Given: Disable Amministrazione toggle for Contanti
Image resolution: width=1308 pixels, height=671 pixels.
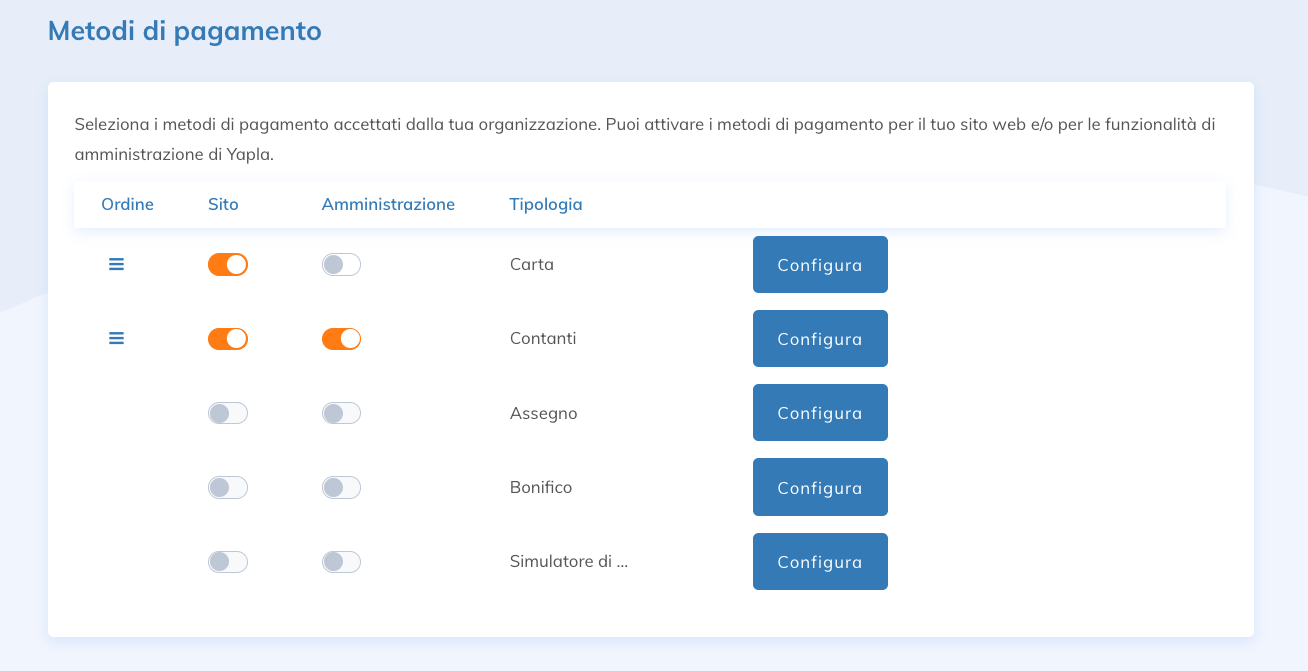Looking at the screenshot, I should coord(341,339).
